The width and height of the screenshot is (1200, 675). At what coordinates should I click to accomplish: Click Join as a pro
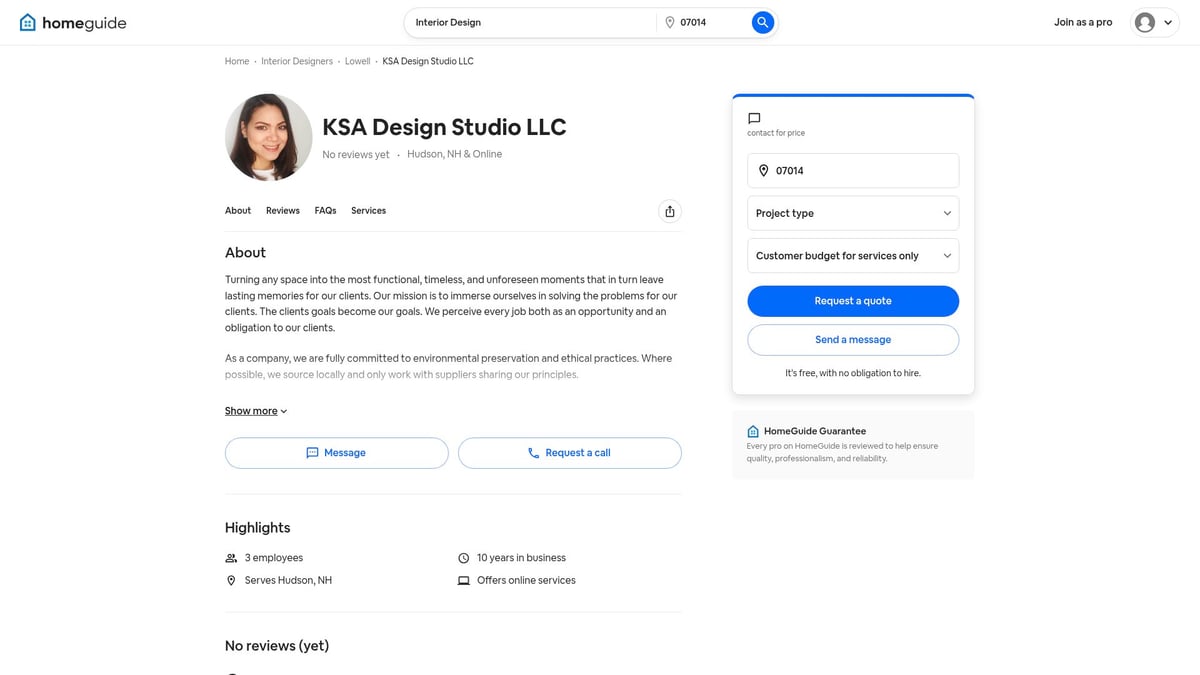tap(1083, 22)
